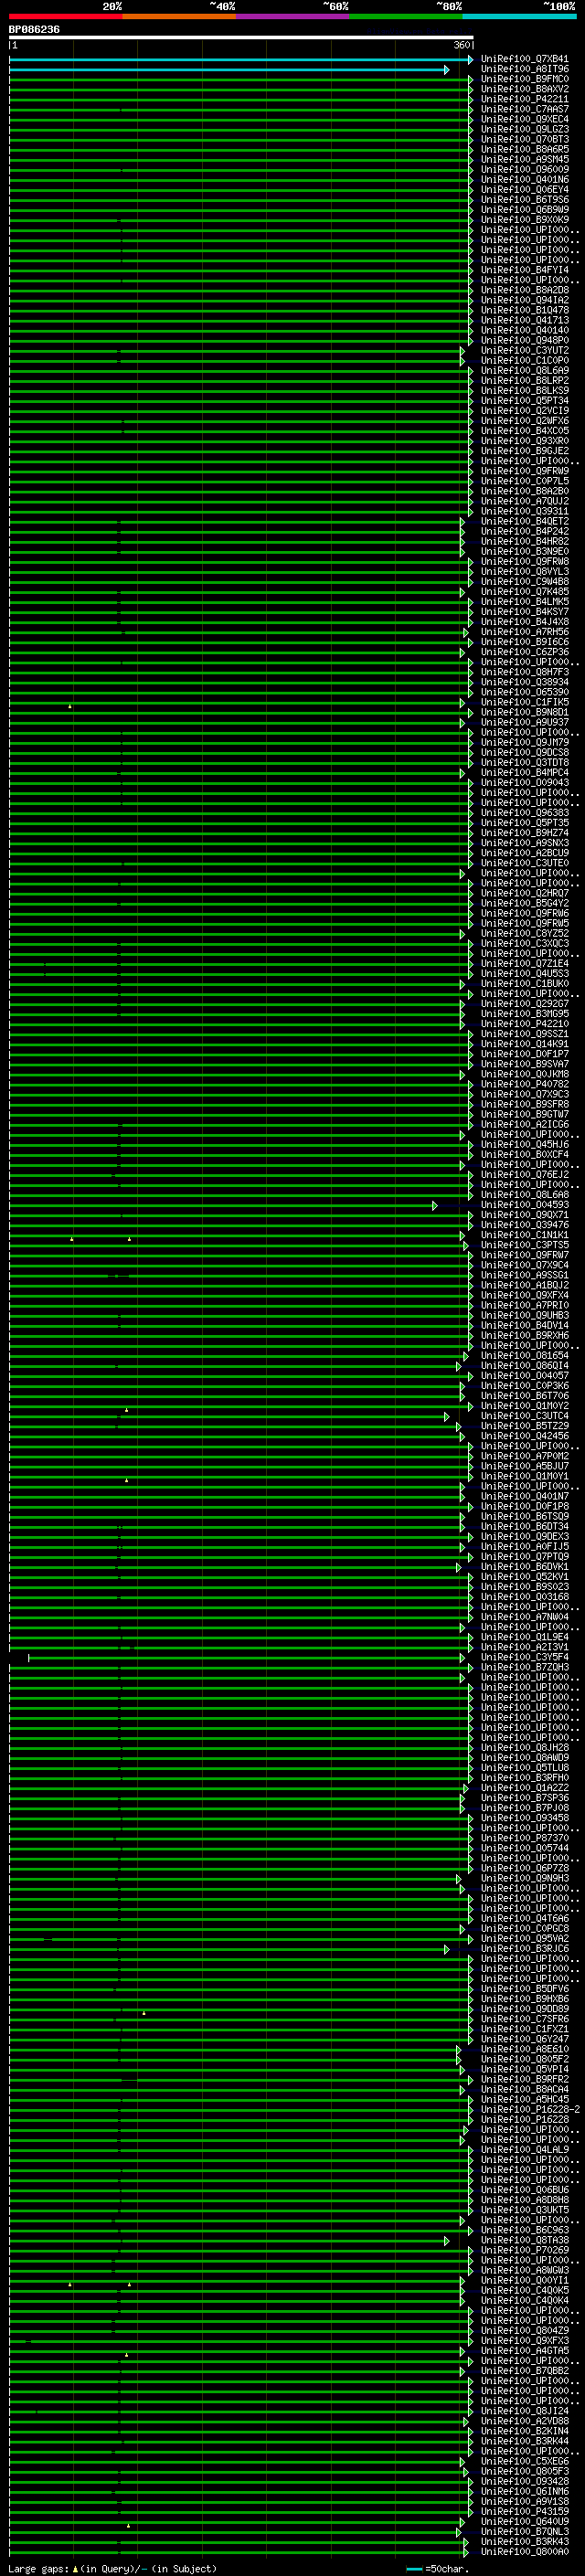Select hit label UniRef100_Q9LGZ3
The height and width of the screenshot is (2576, 585).
(x=525, y=129)
